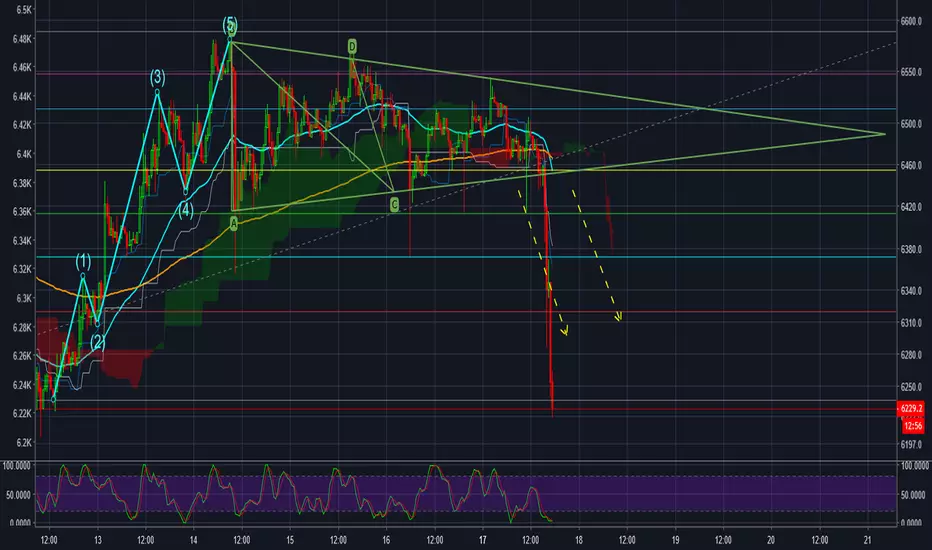Click the 6380.0 price axis value
The width and height of the screenshot is (932, 550).
click(911, 250)
